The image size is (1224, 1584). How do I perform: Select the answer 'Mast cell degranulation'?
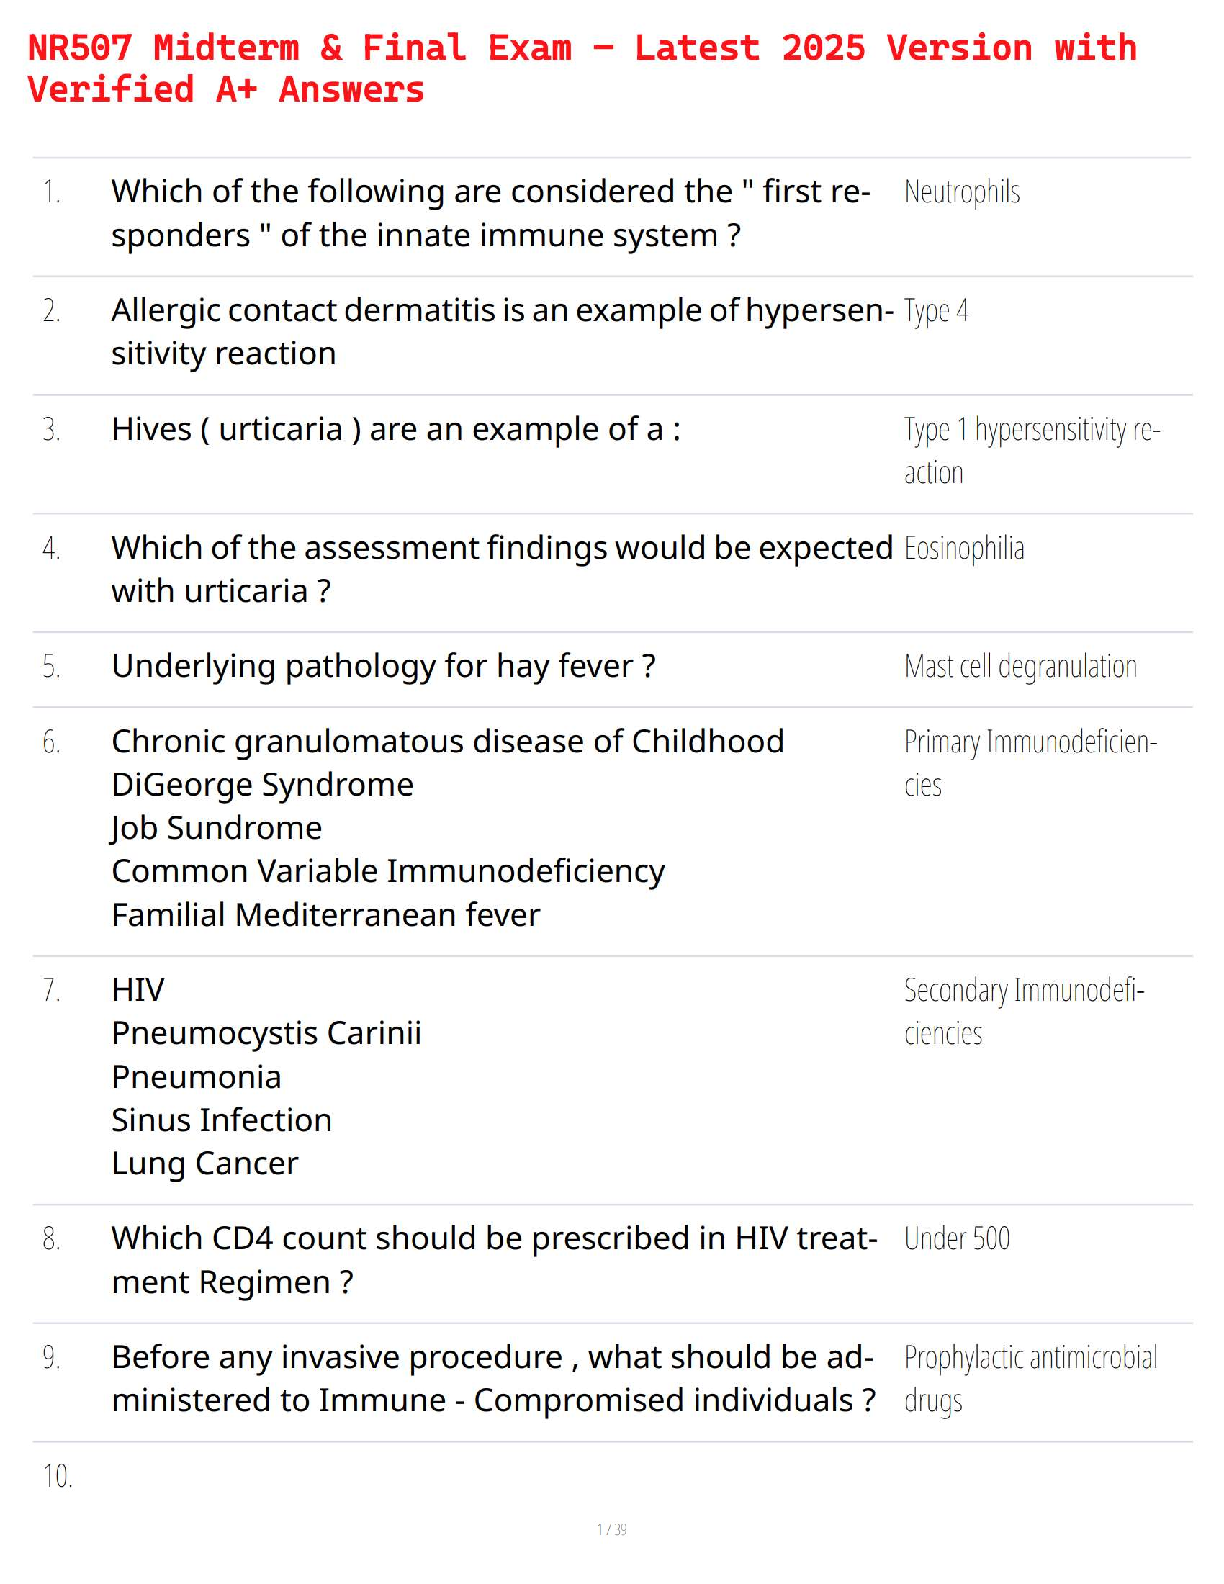coord(1020,667)
